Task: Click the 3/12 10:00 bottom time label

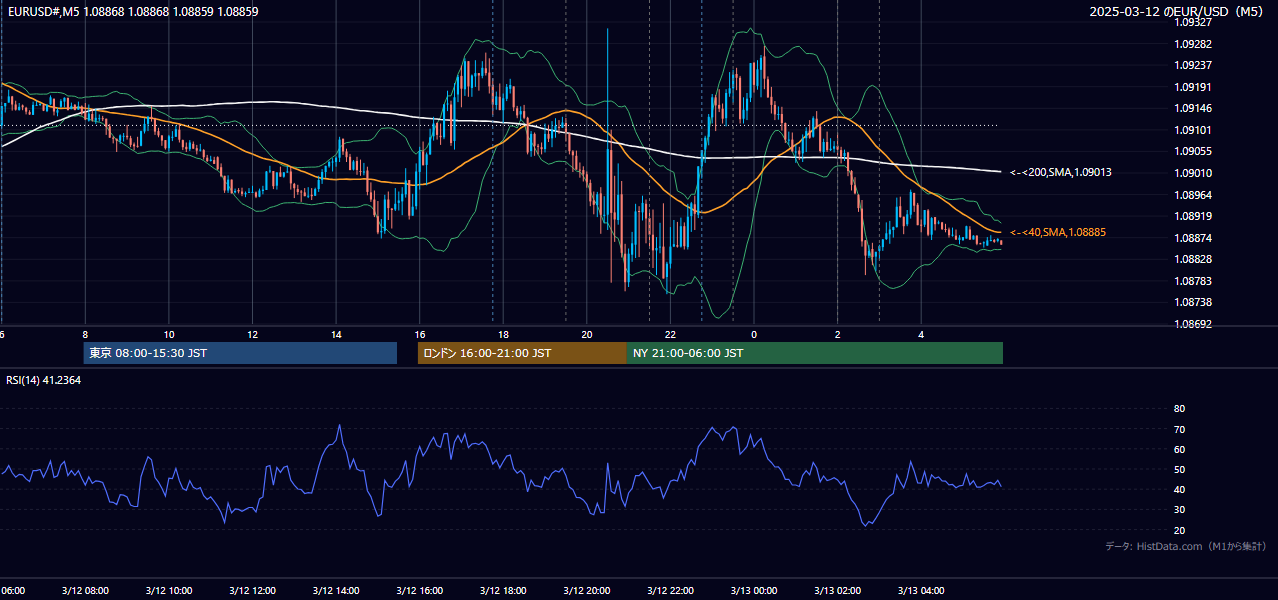Action: click(169, 591)
